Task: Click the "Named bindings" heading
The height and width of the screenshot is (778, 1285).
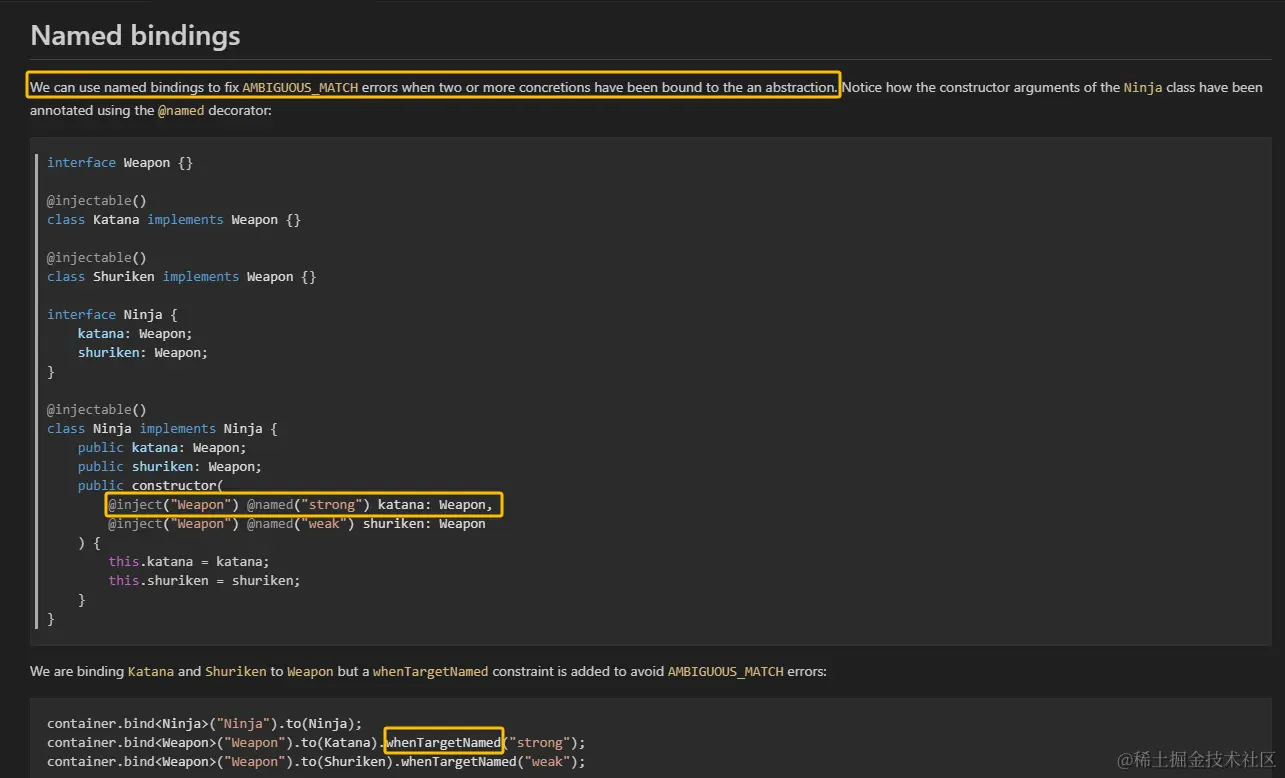Action: [135, 36]
